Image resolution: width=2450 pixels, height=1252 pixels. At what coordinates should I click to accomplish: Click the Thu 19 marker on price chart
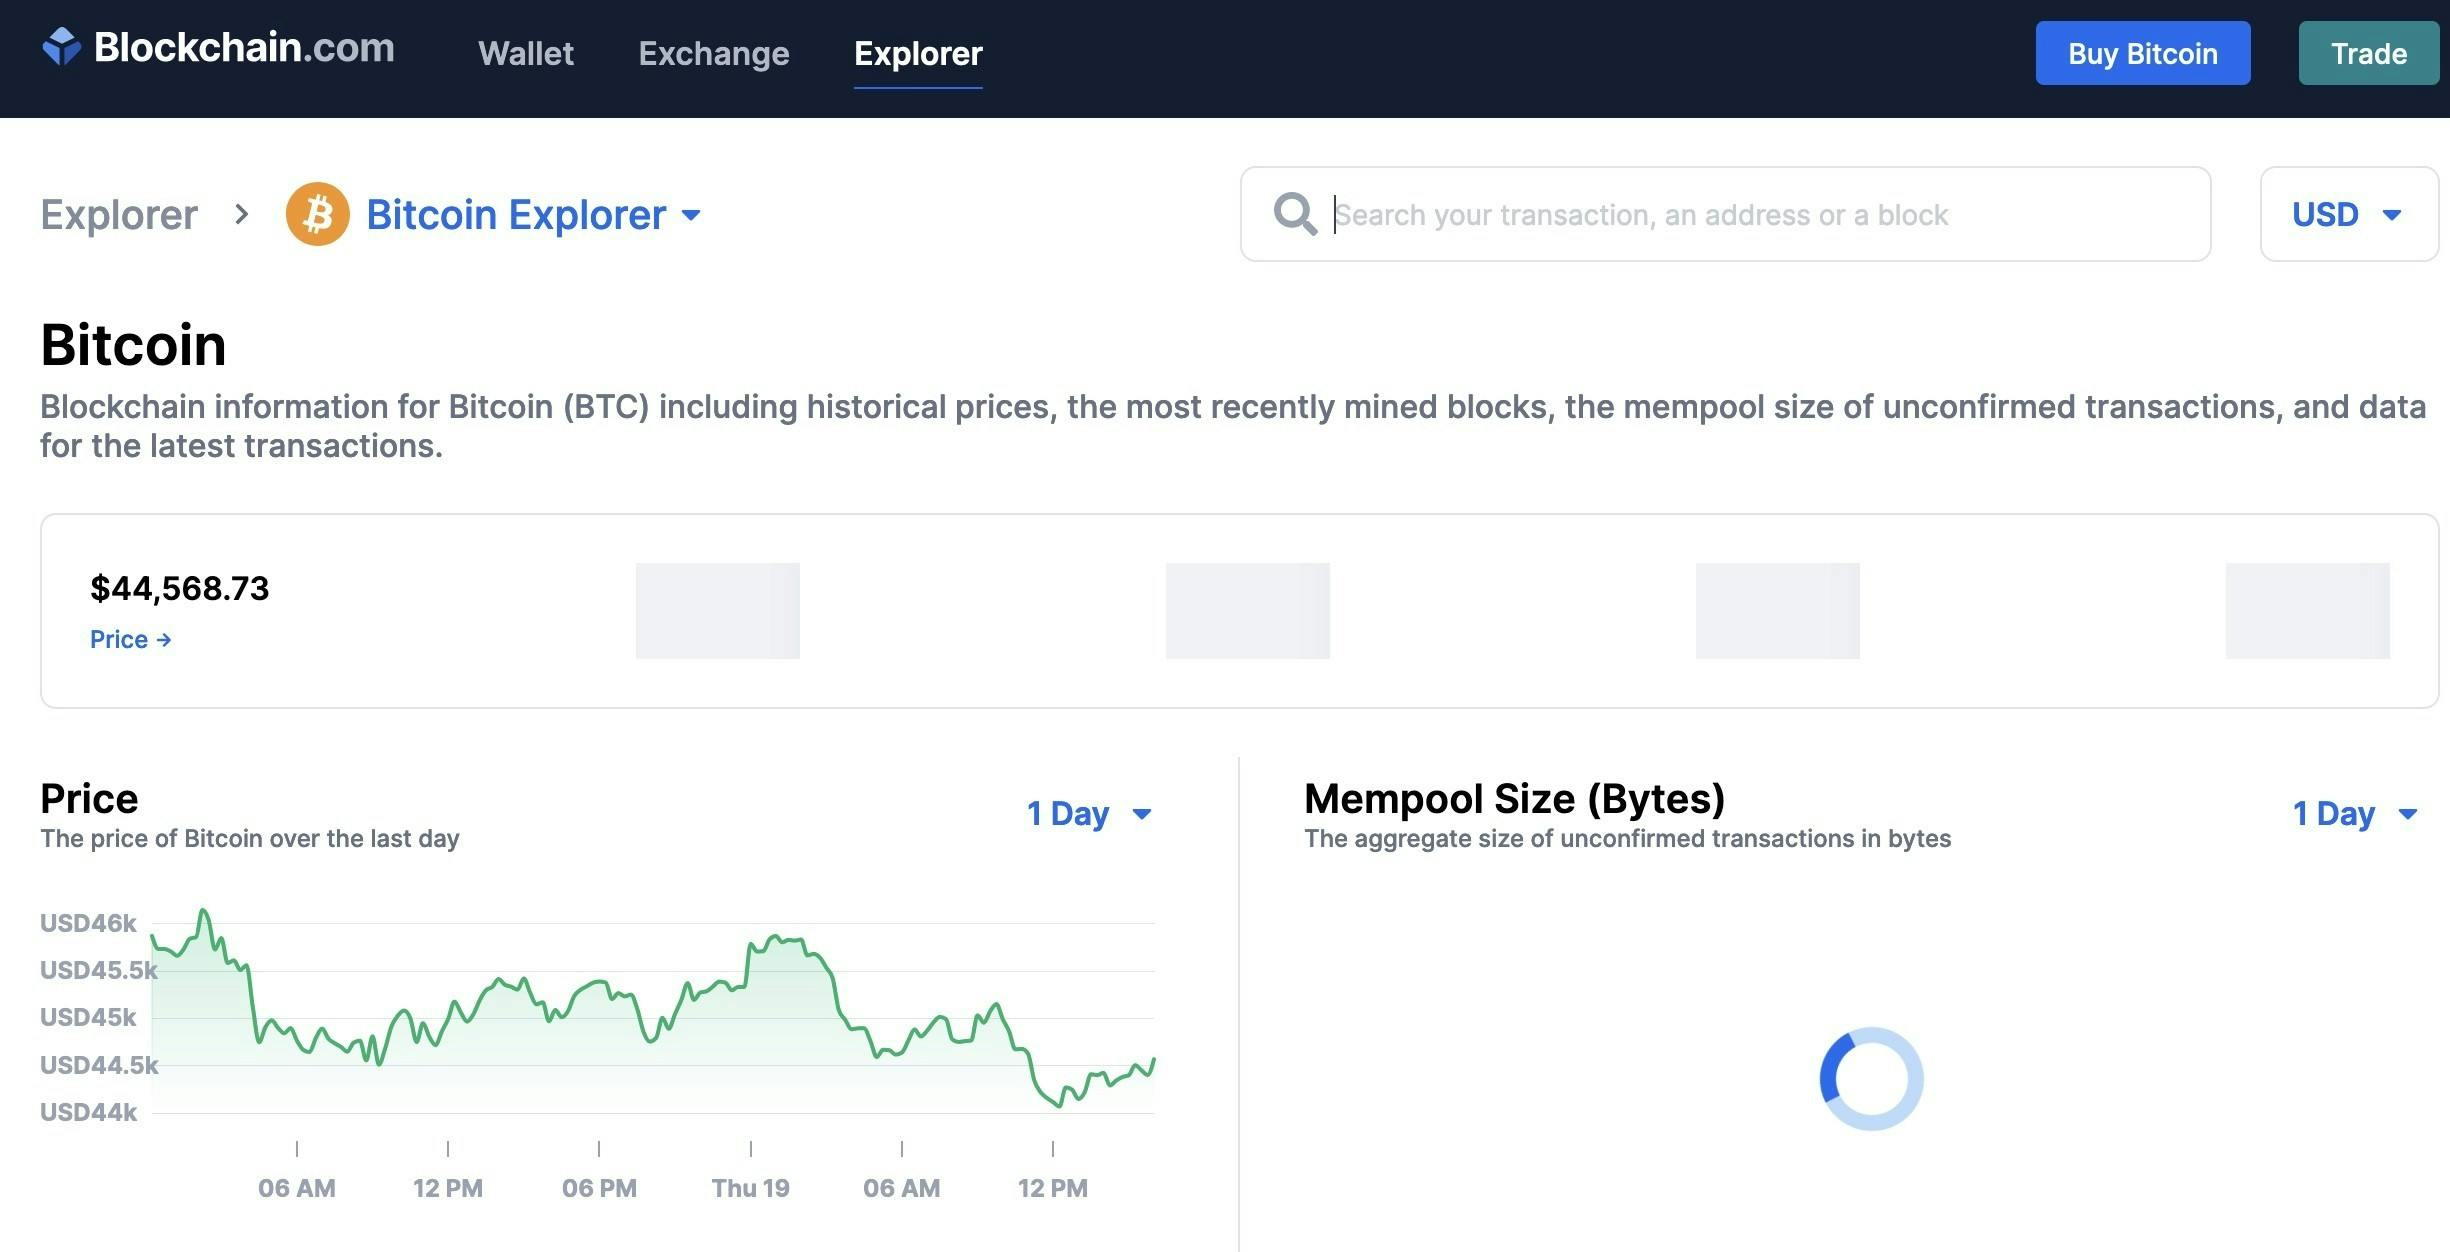pyautogui.click(x=750, y=1188)
